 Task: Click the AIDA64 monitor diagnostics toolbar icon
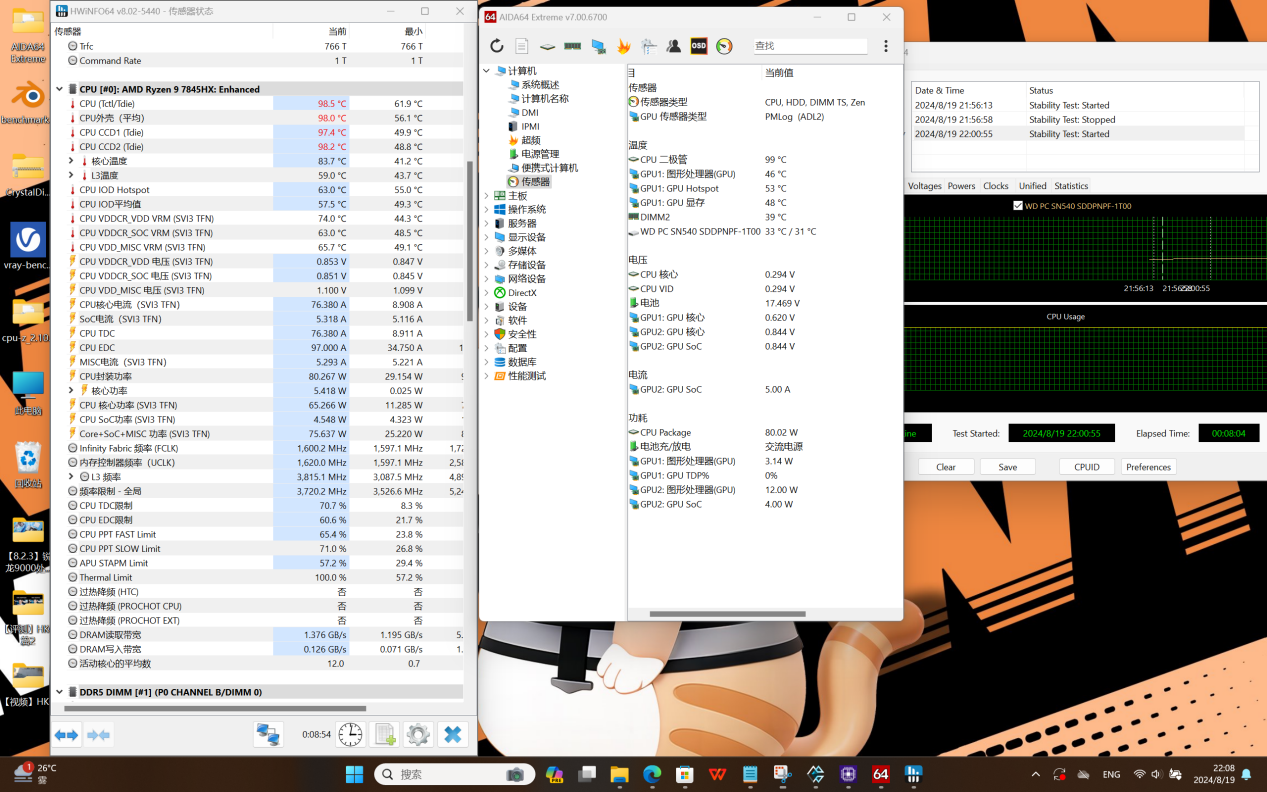point(598,46)
